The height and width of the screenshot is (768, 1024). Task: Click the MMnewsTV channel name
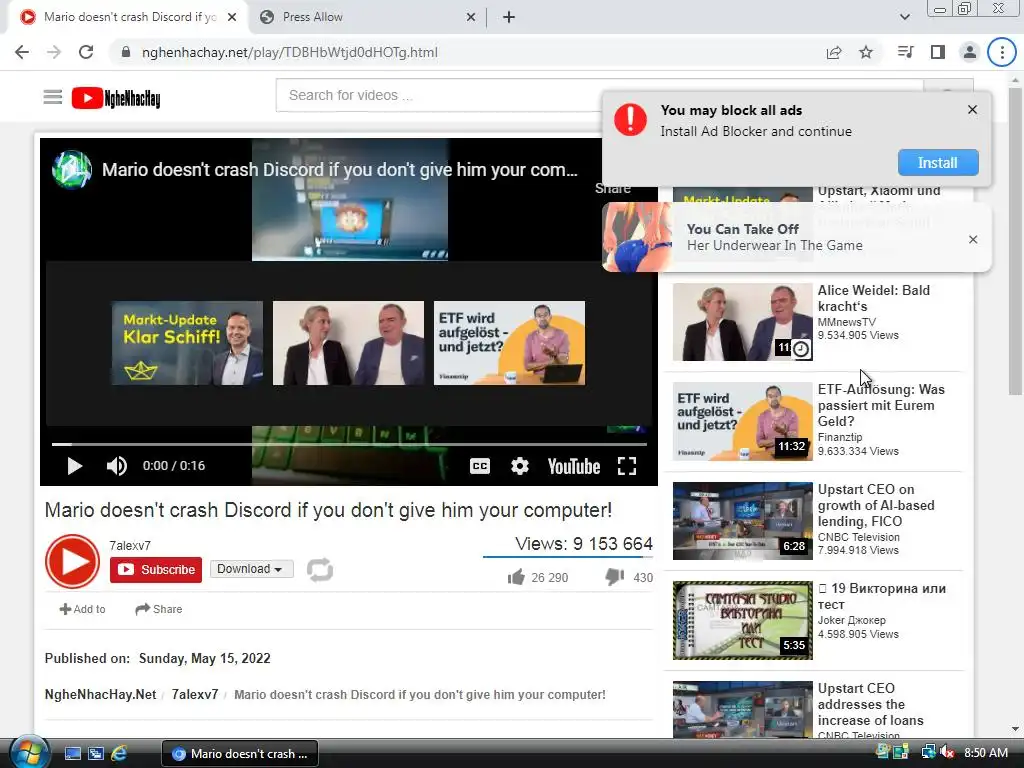846,322
